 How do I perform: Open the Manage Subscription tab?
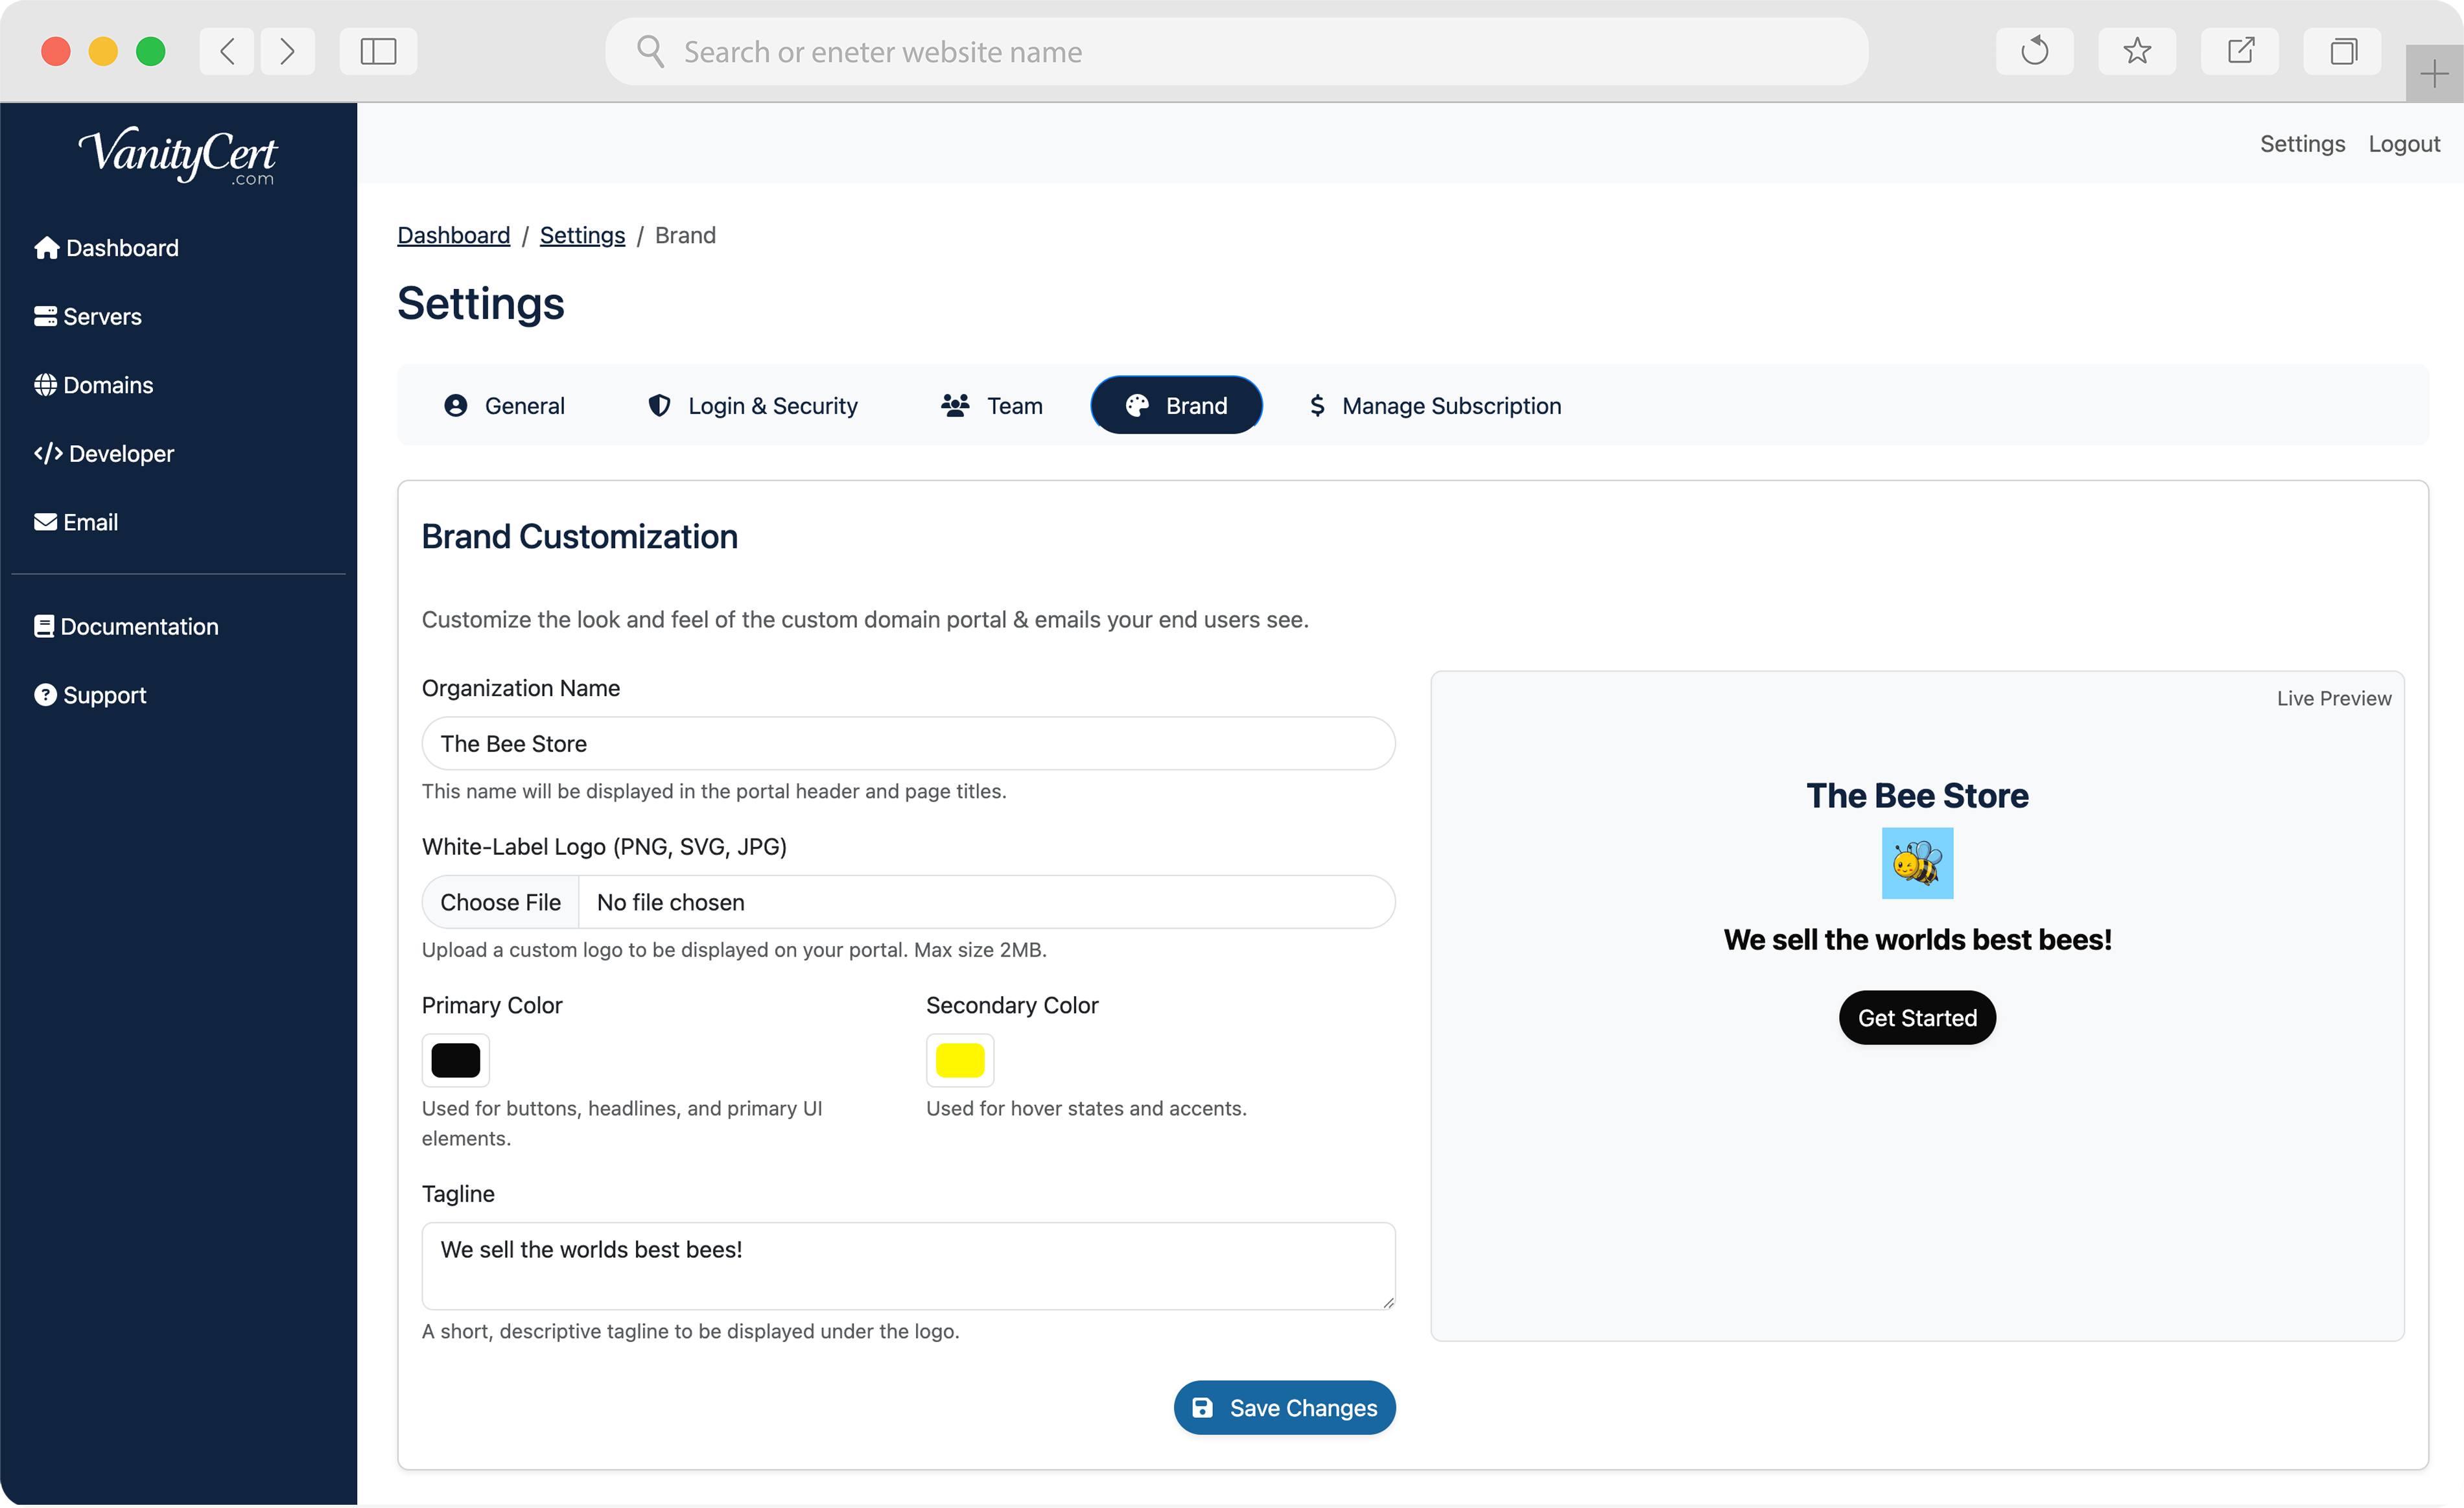[x=1434, y=406]
